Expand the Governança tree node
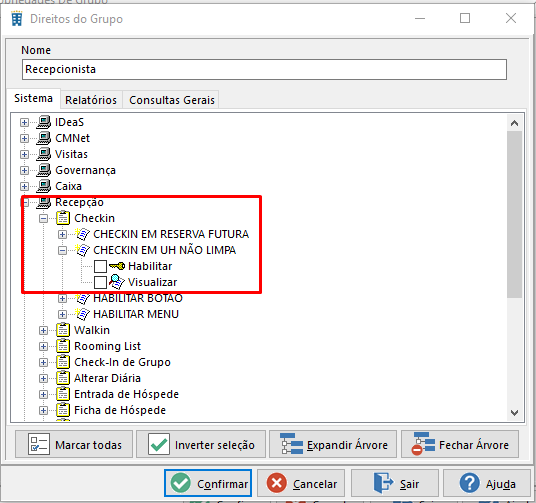This screenshot has width=536, height=503. [x=24, y=170]
